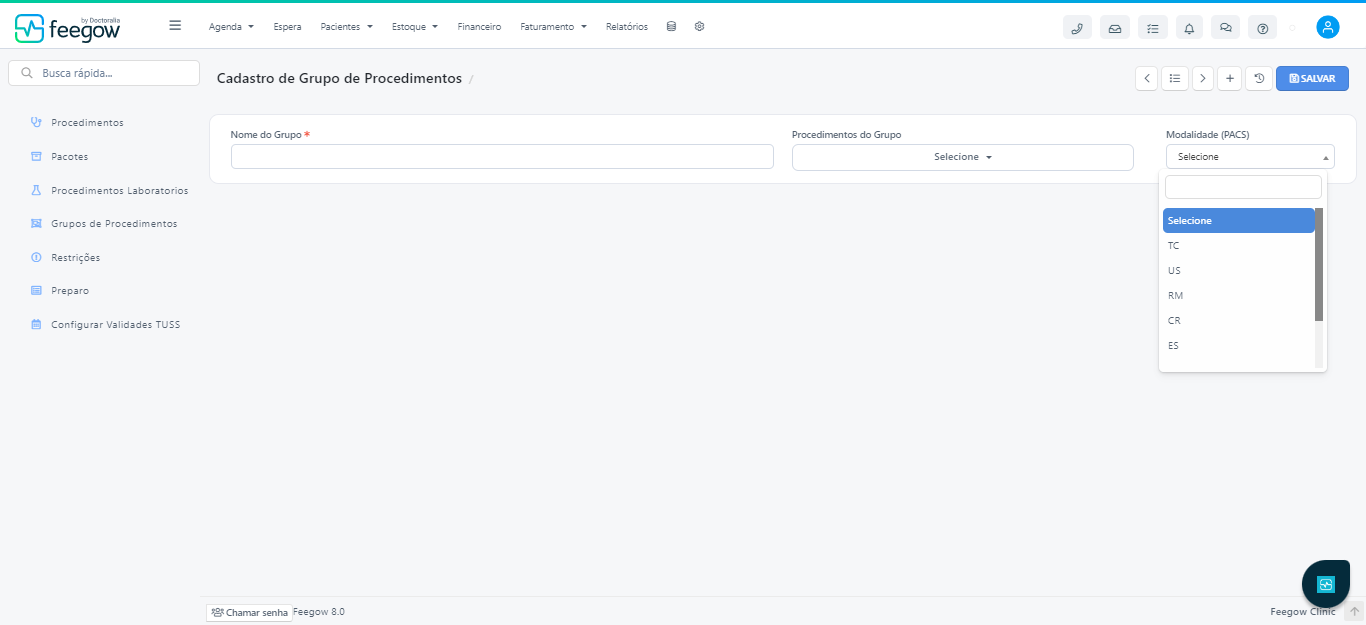This screenshot has height=625, width=1366.
Task: Open Procedimentos Laboratorios sidebar link
Action: click(119, 190)
